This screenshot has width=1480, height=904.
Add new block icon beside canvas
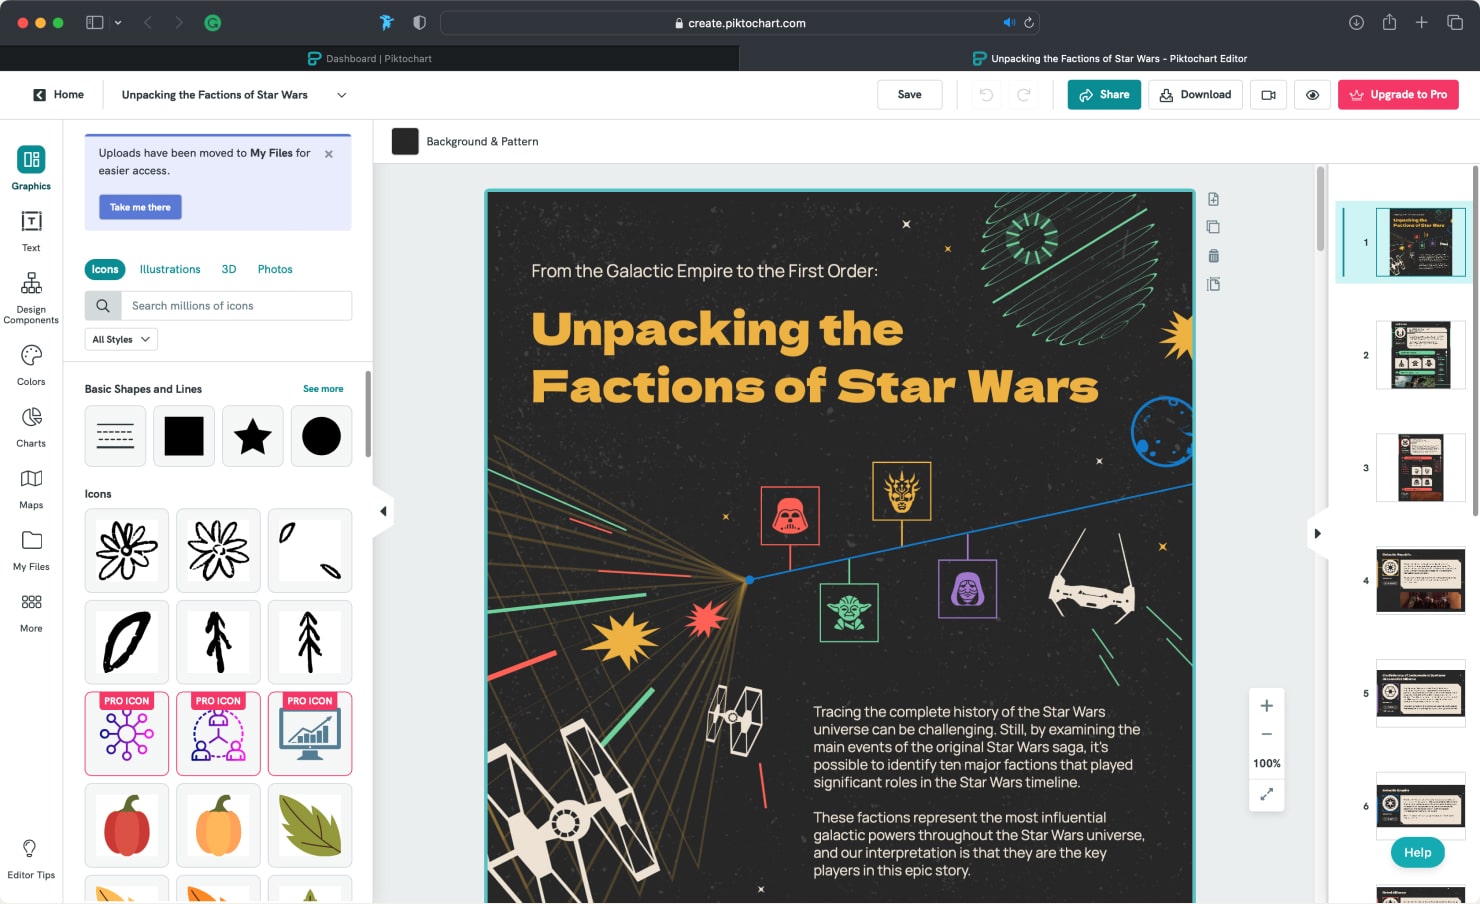1213,199
